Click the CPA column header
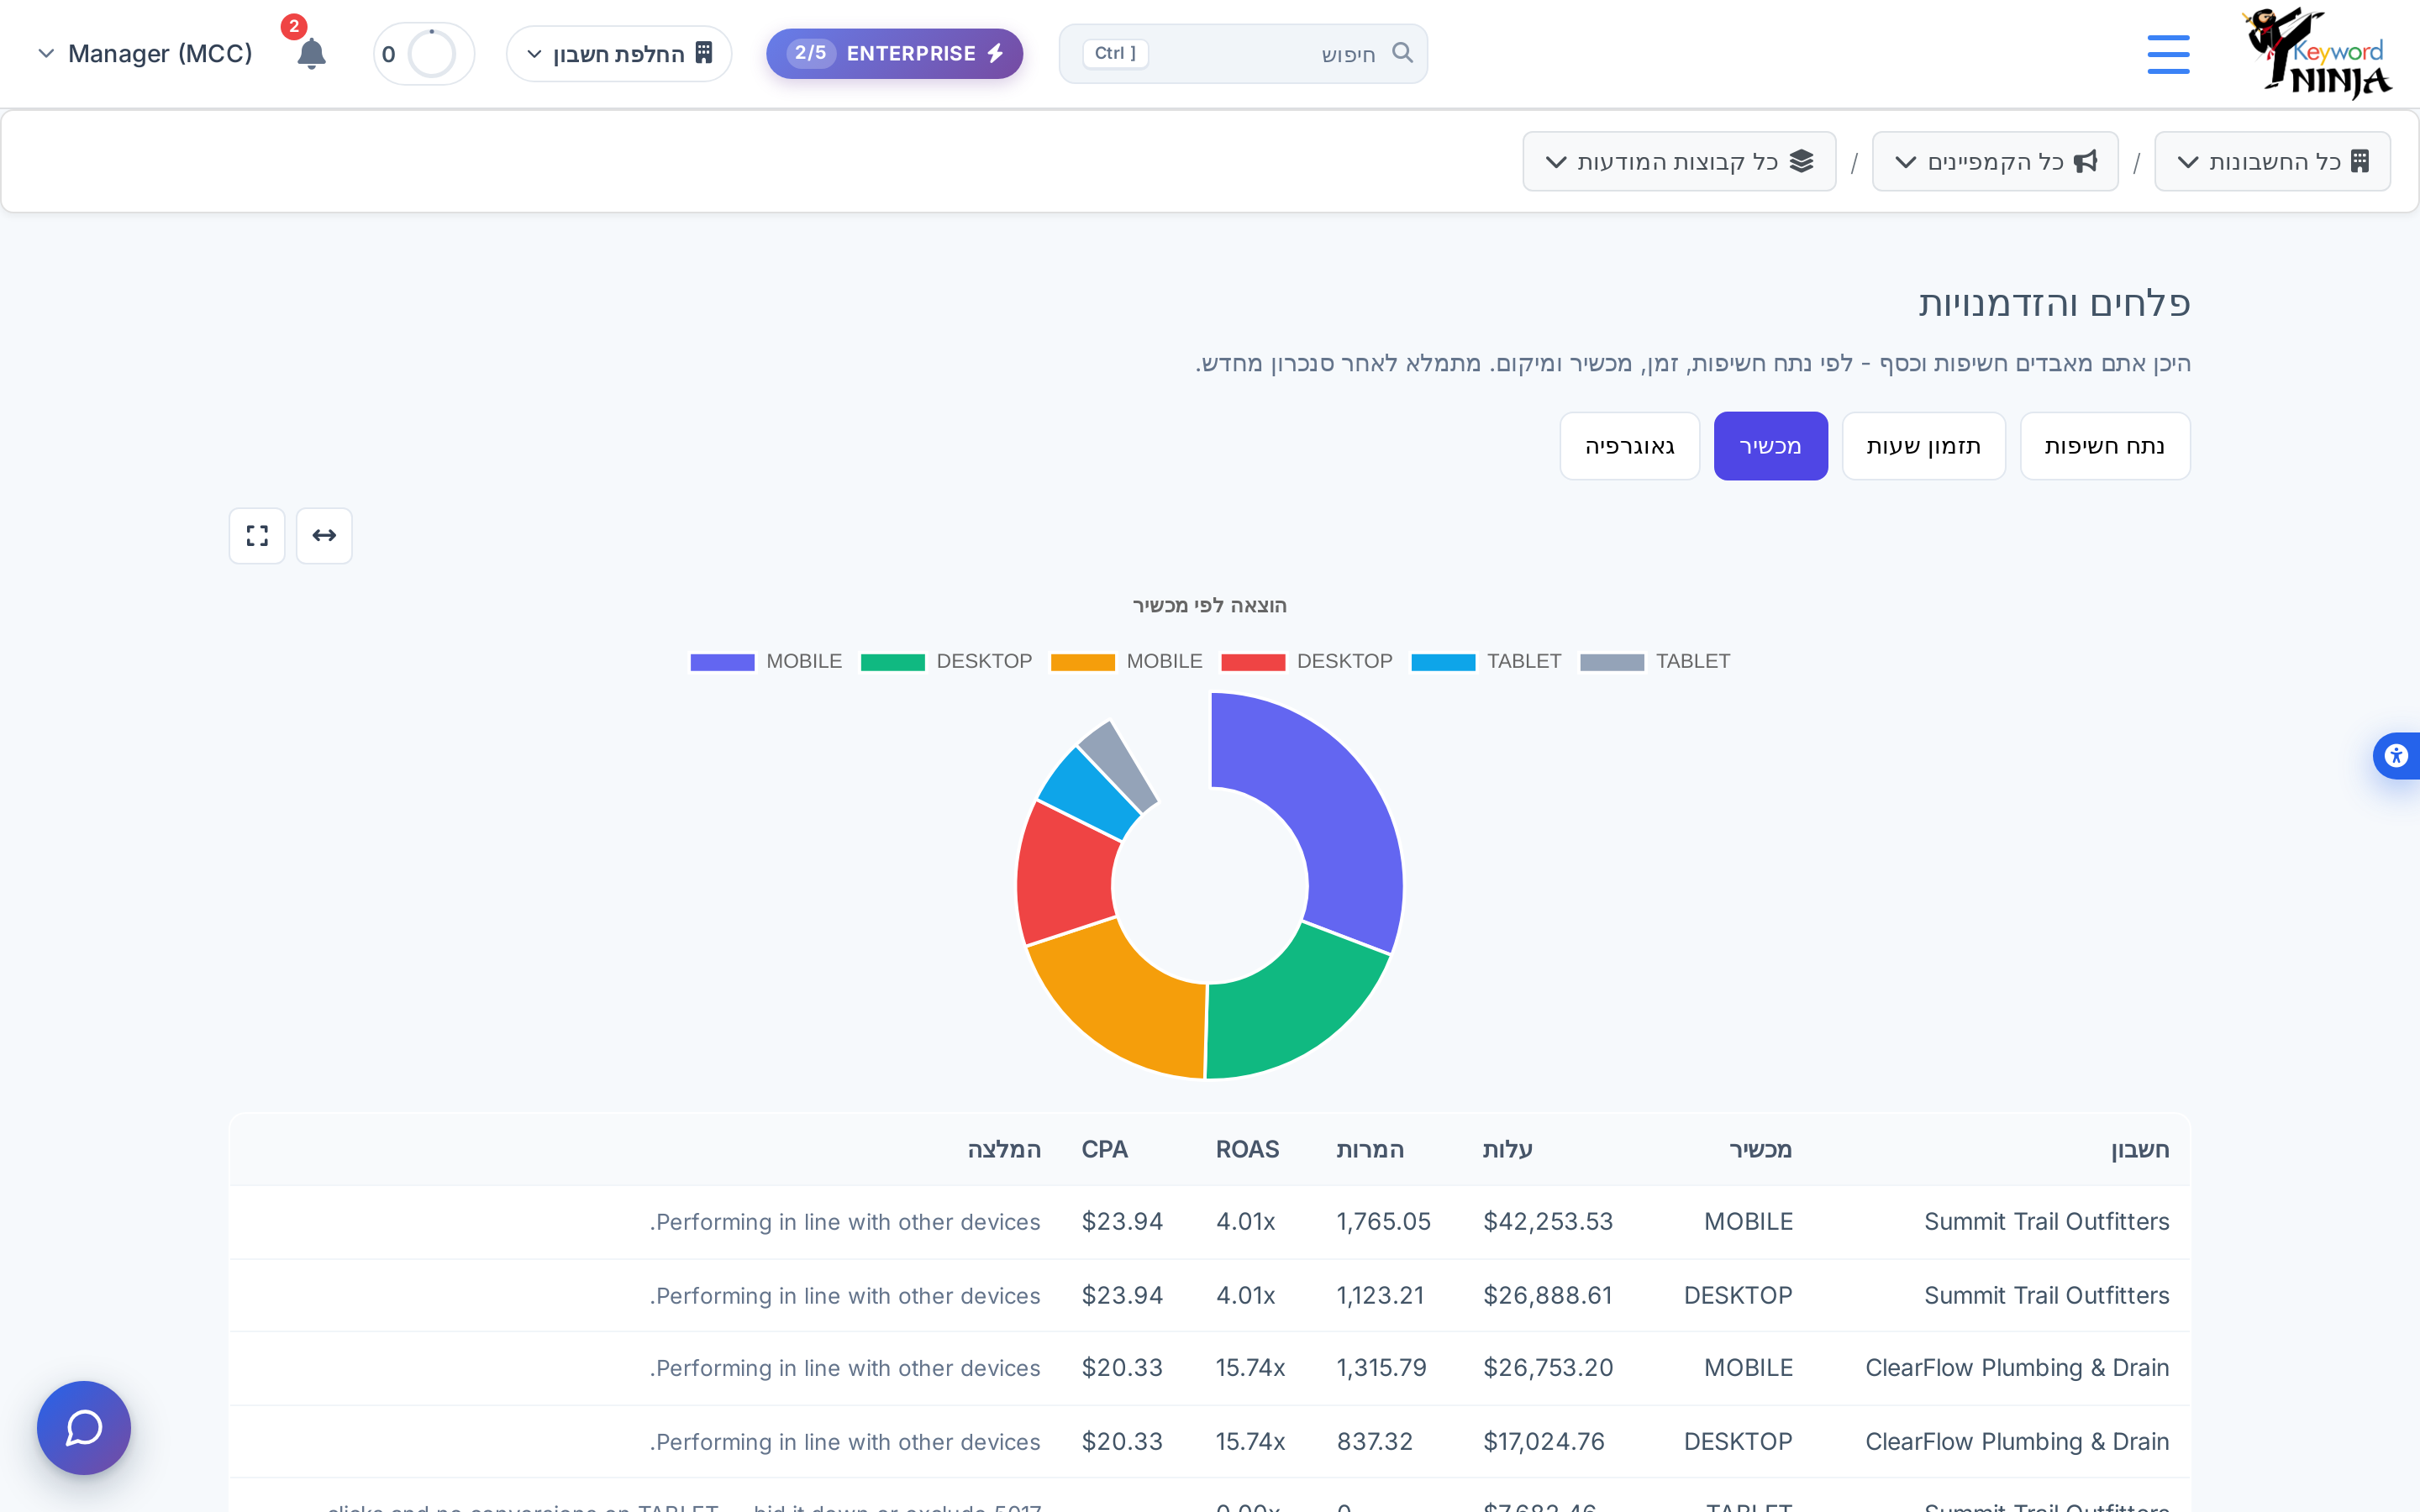2420x1512 pixels. tap(1105, 1150)
